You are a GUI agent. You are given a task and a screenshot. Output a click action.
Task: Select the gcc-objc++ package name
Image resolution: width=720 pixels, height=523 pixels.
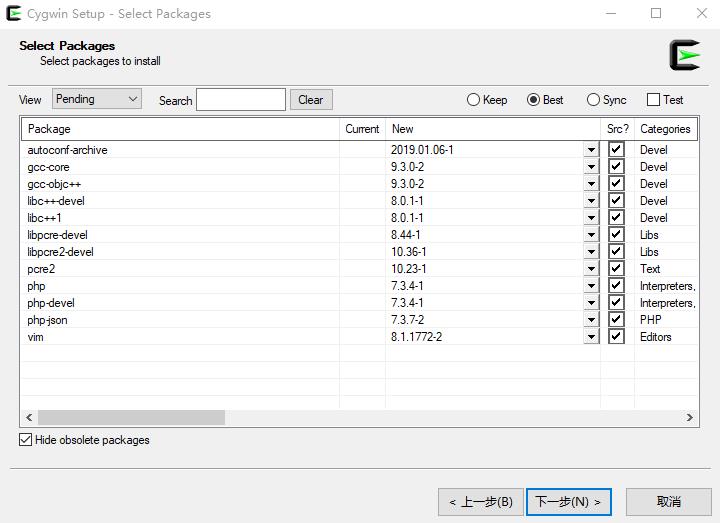[54, 184]
